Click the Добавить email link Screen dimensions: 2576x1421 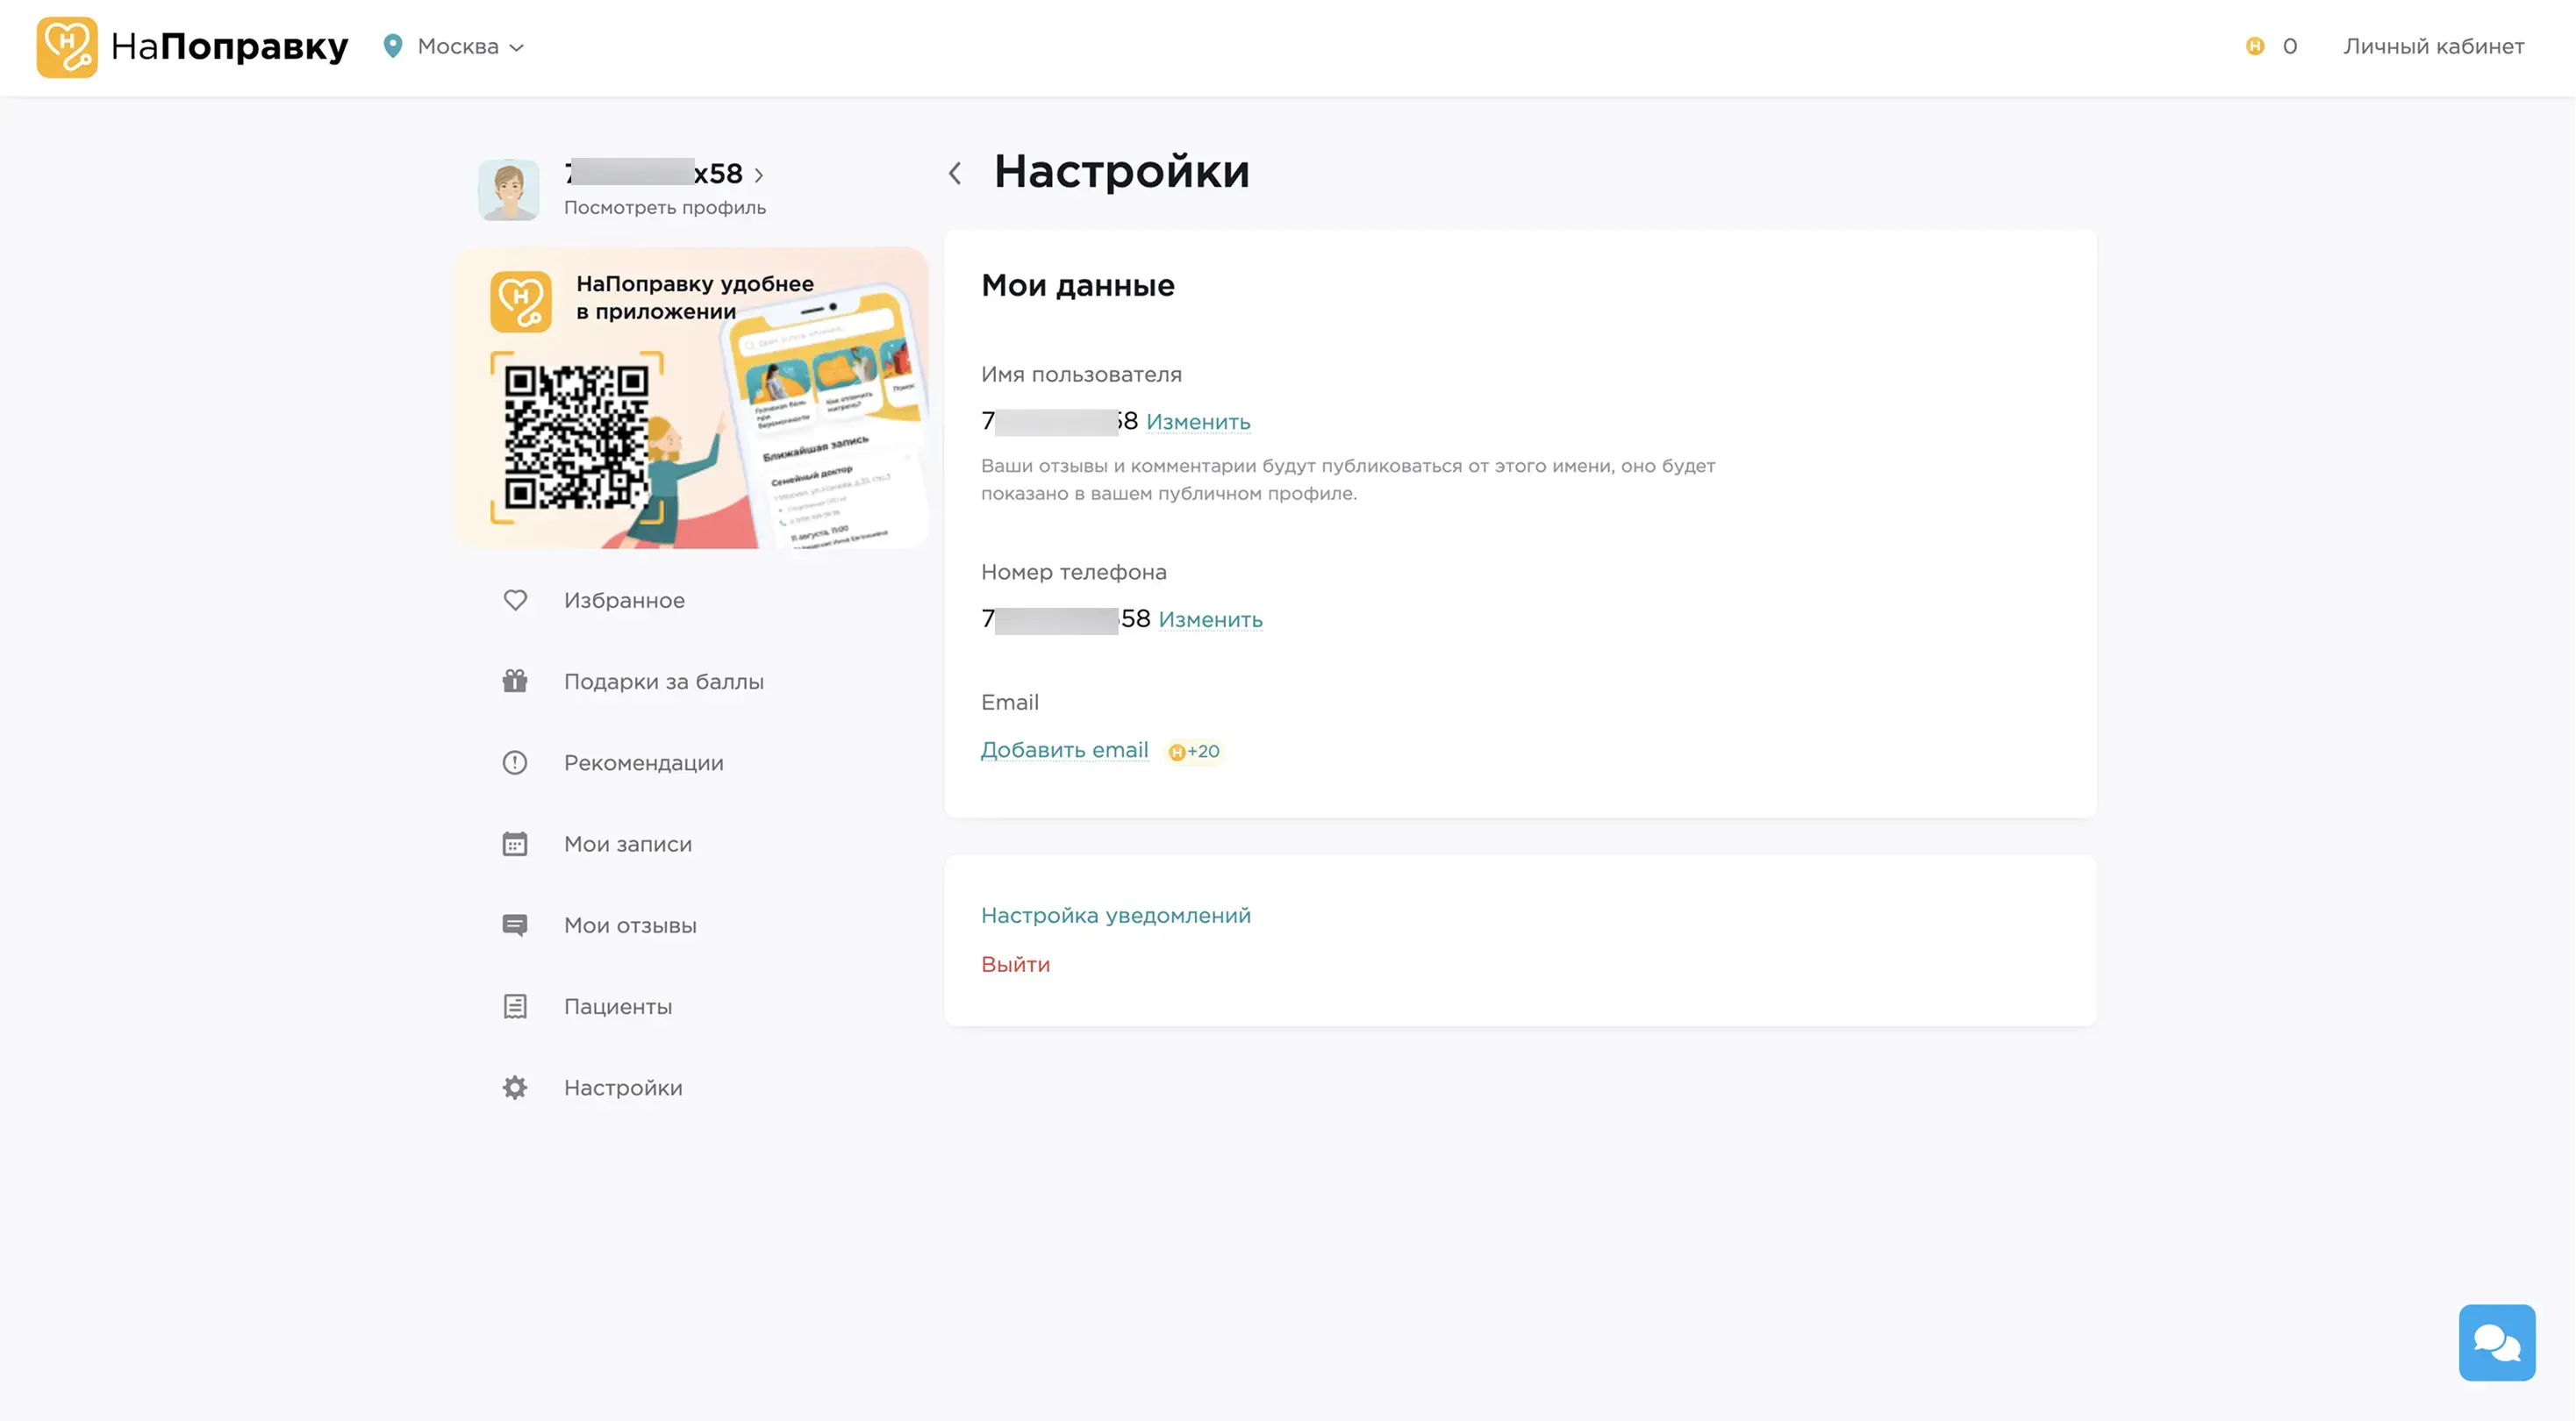pos(1064,750)
